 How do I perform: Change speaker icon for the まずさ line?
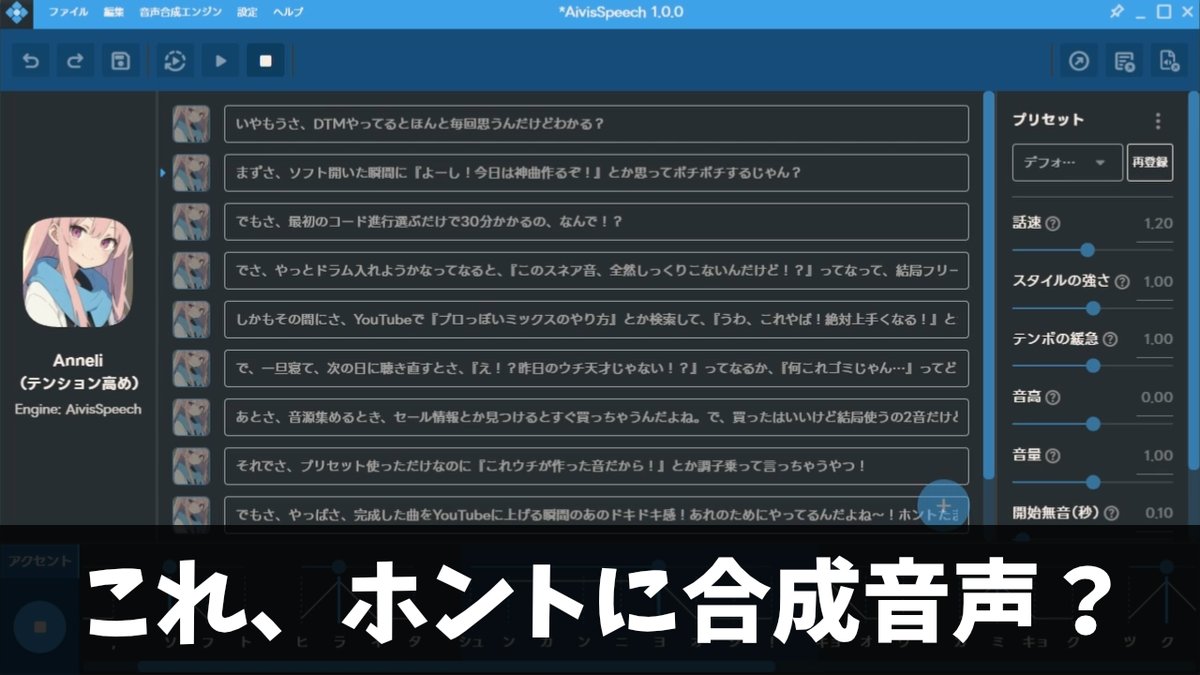pyautogui.click(x=191, y=173)
